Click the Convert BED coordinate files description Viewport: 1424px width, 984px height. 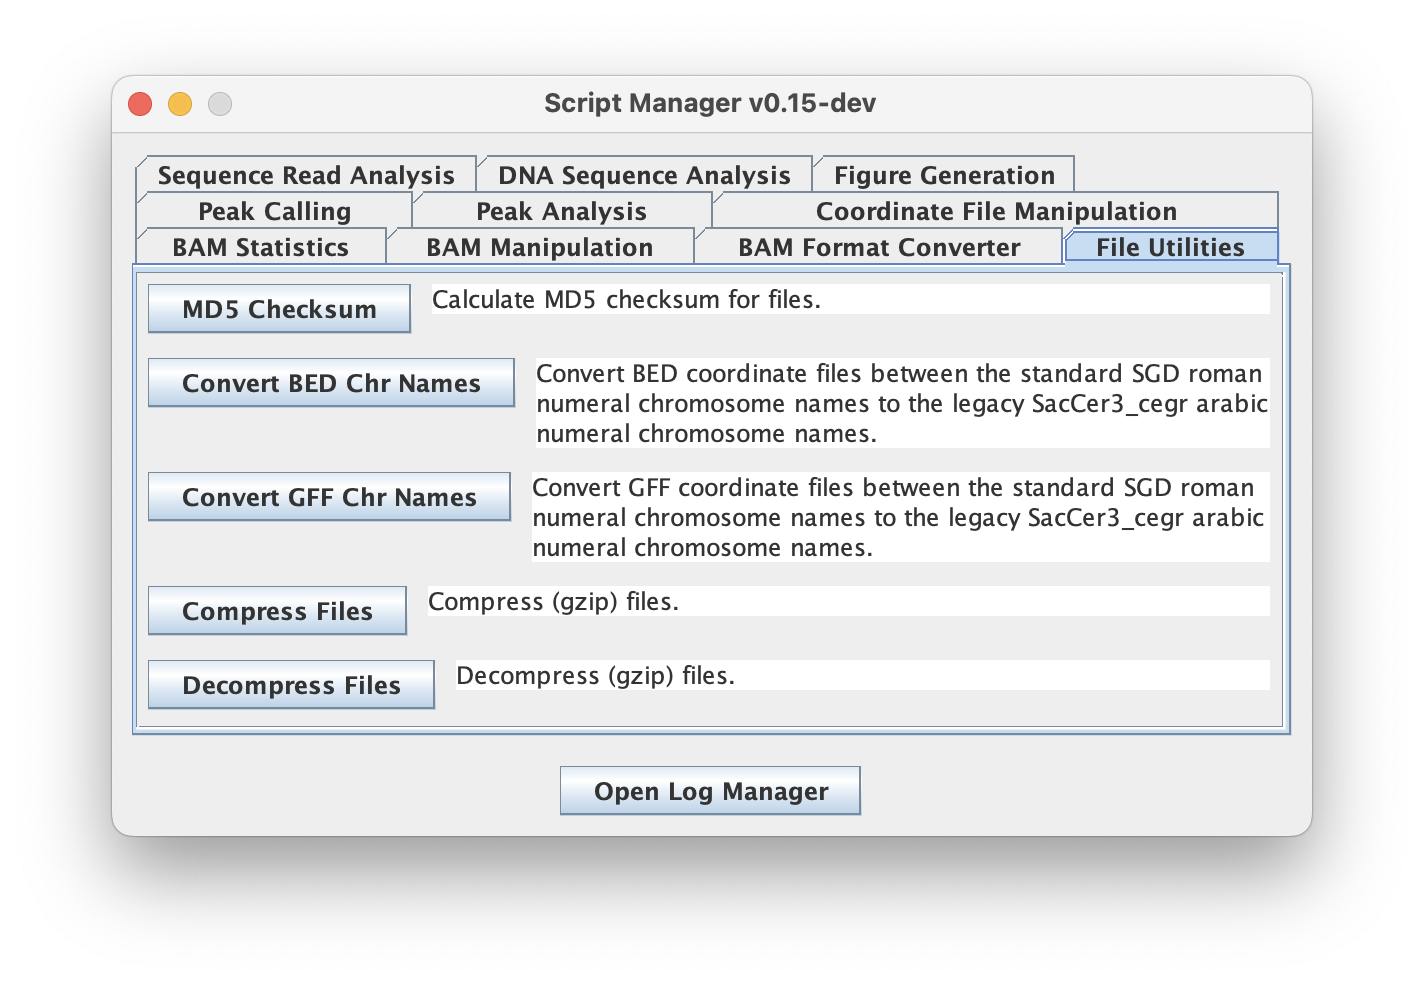902,403
